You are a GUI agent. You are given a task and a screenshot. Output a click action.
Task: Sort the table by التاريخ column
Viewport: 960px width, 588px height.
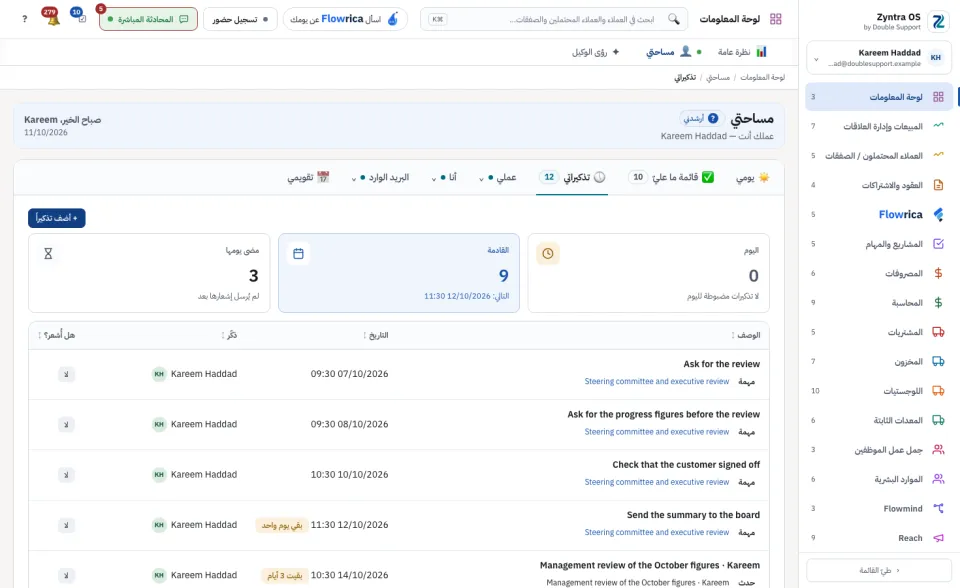tap(376, 335)
